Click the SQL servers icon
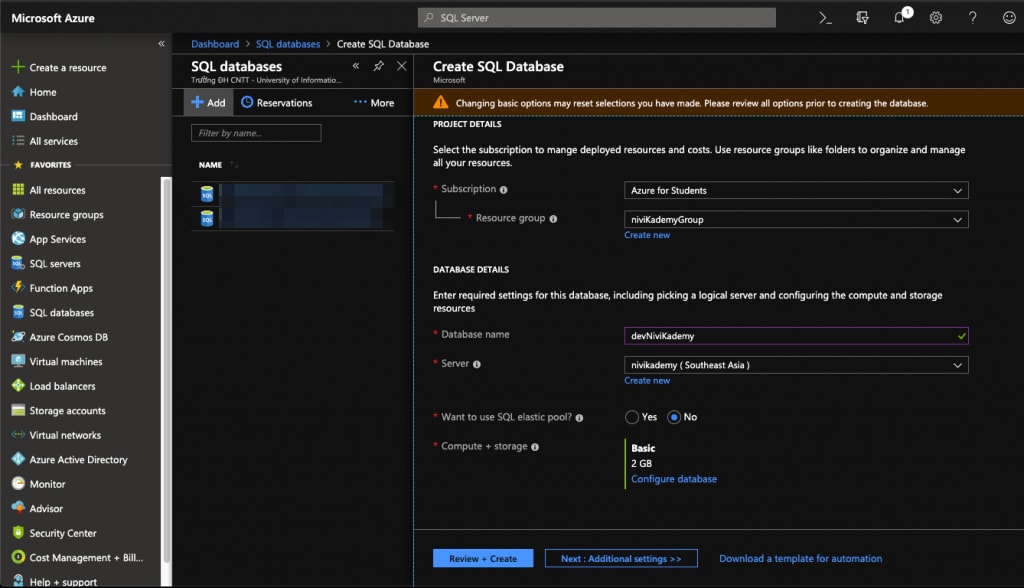 click(18, 263)
